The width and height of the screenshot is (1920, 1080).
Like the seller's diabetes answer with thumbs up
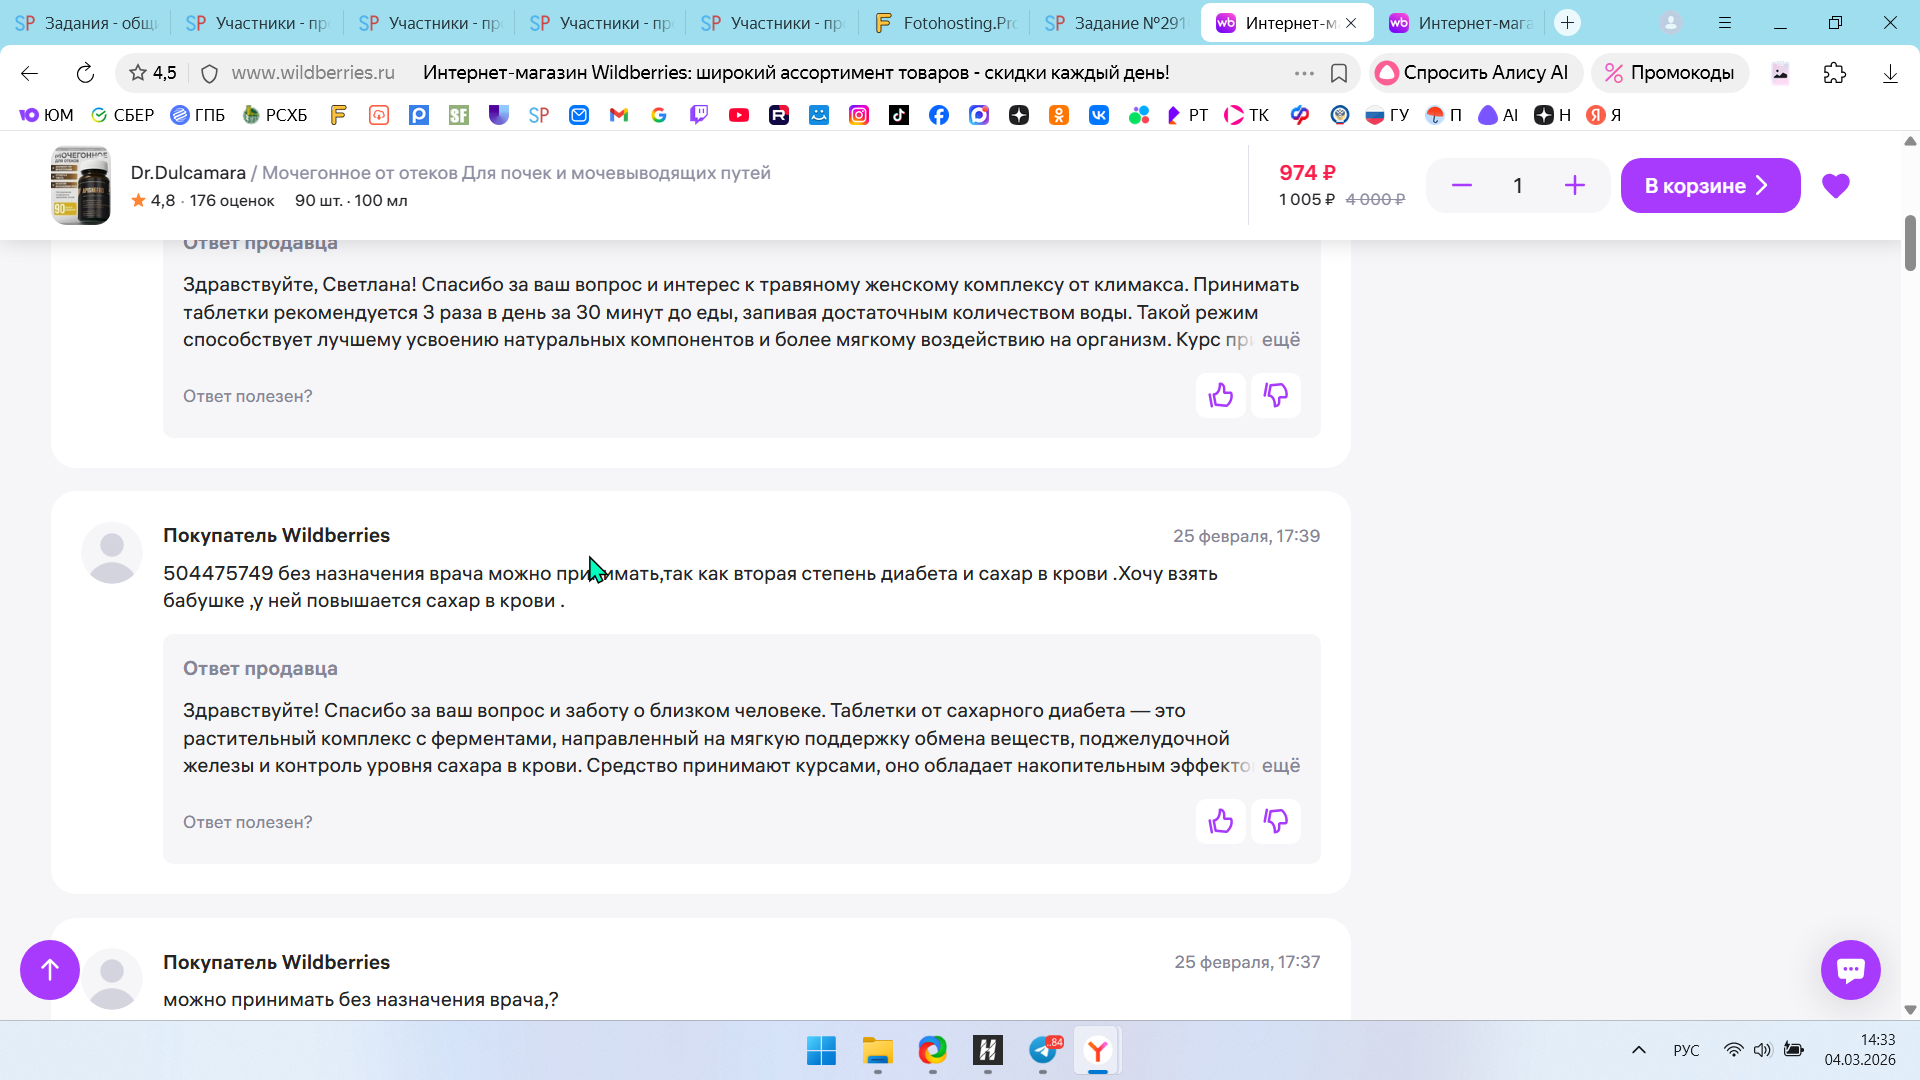1220,822
